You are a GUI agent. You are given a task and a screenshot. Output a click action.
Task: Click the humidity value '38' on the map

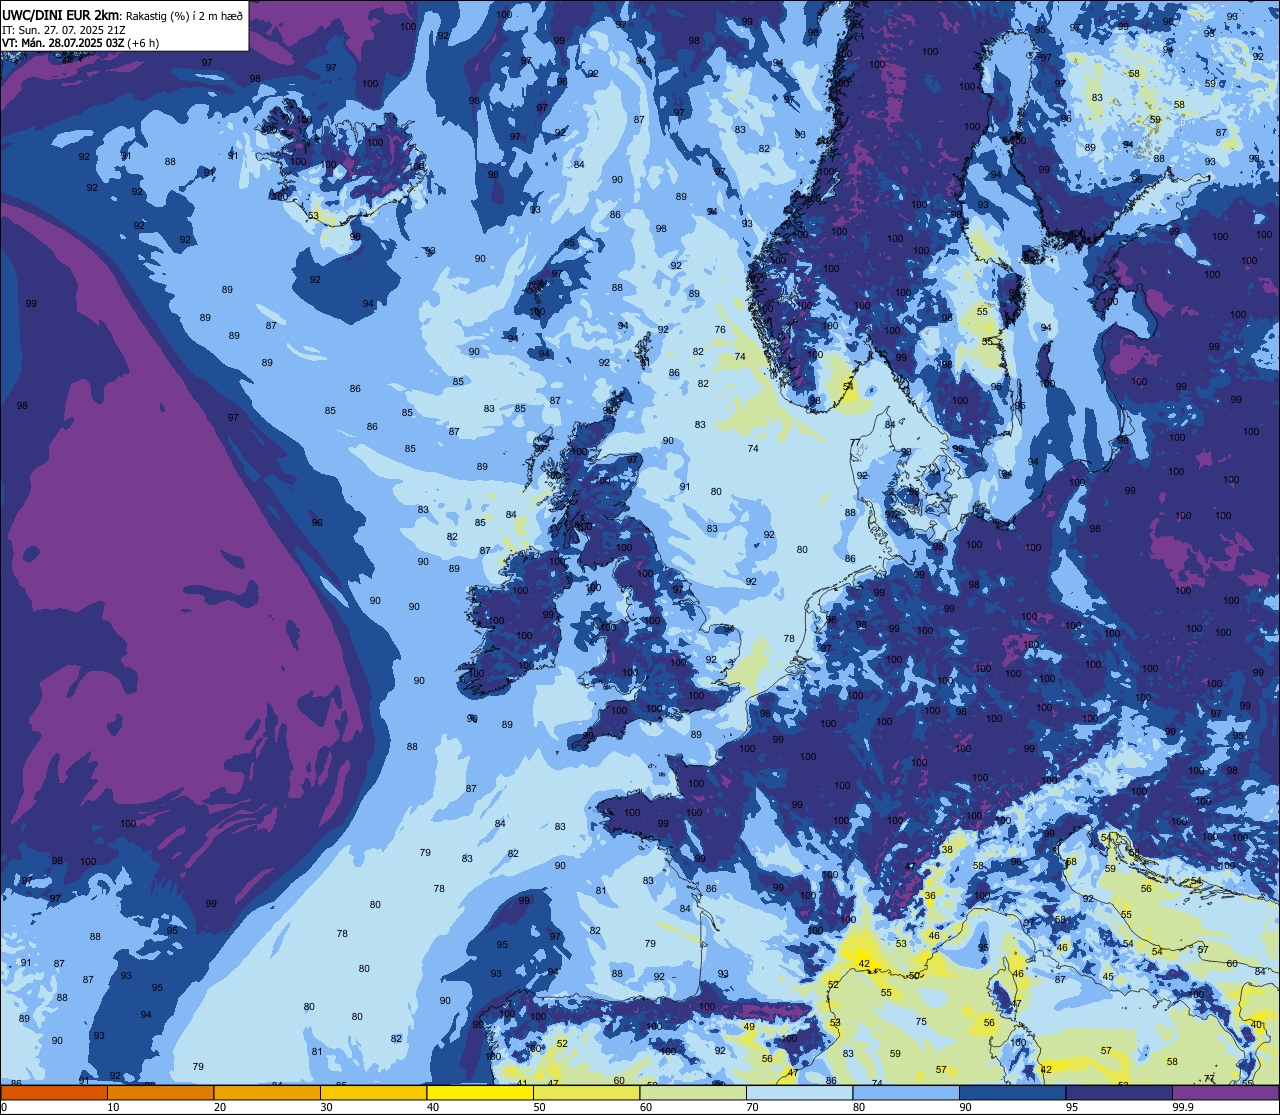pyautogui.click(x=947, y=849)
